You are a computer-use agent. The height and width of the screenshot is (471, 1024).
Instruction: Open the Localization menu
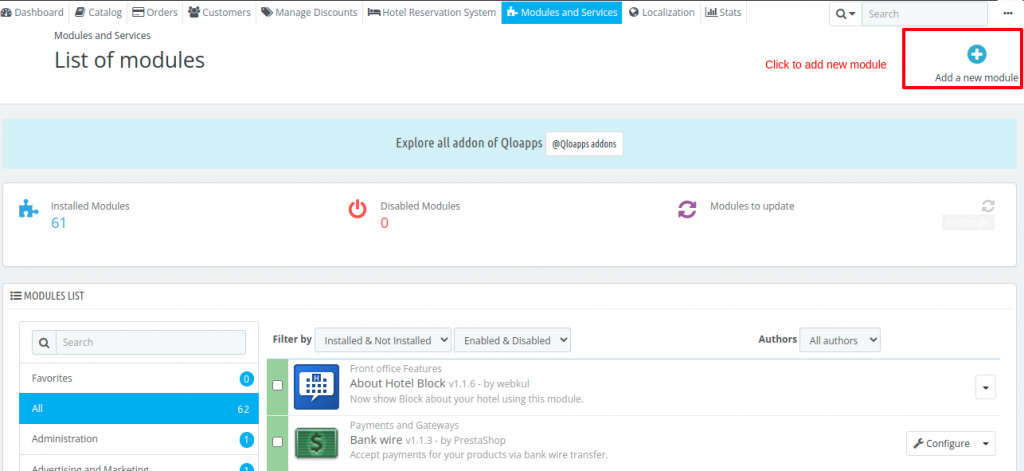[x=662, y=12]
